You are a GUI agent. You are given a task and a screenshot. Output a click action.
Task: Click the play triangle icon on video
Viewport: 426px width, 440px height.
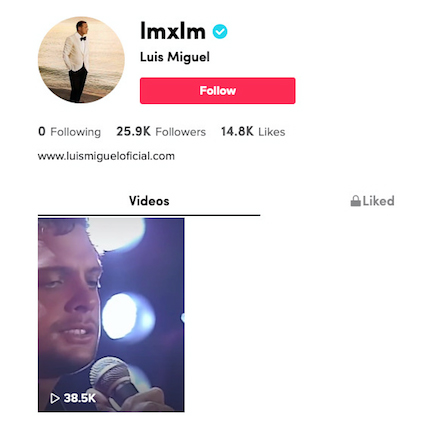tap(55, 398)
